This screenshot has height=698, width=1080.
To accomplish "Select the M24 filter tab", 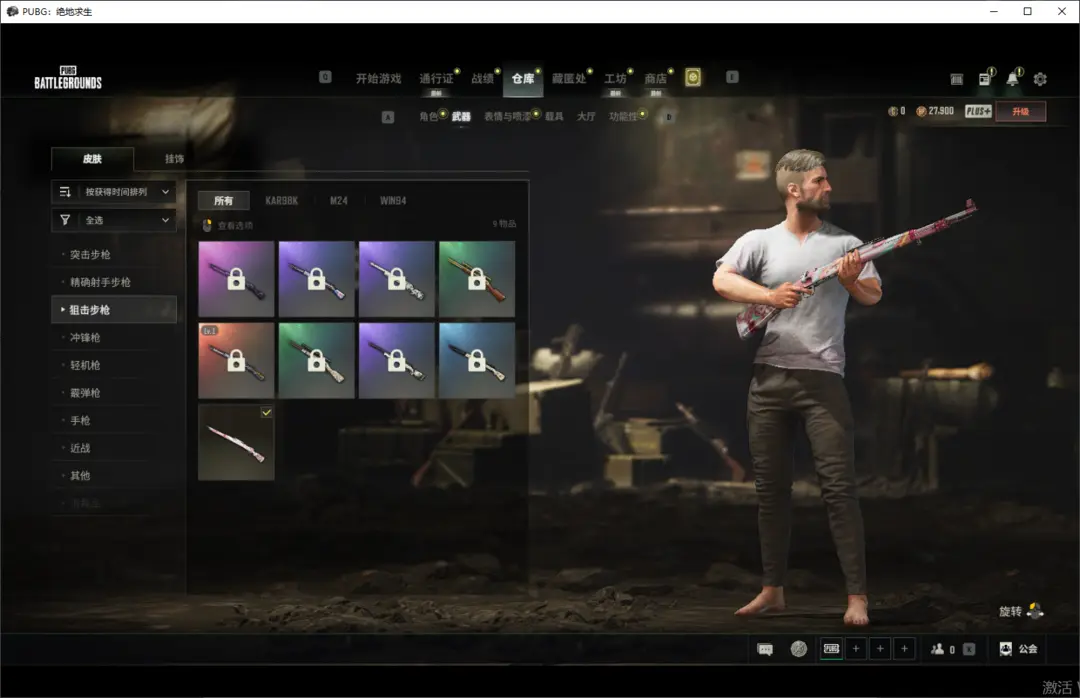I will pos(338,201).
